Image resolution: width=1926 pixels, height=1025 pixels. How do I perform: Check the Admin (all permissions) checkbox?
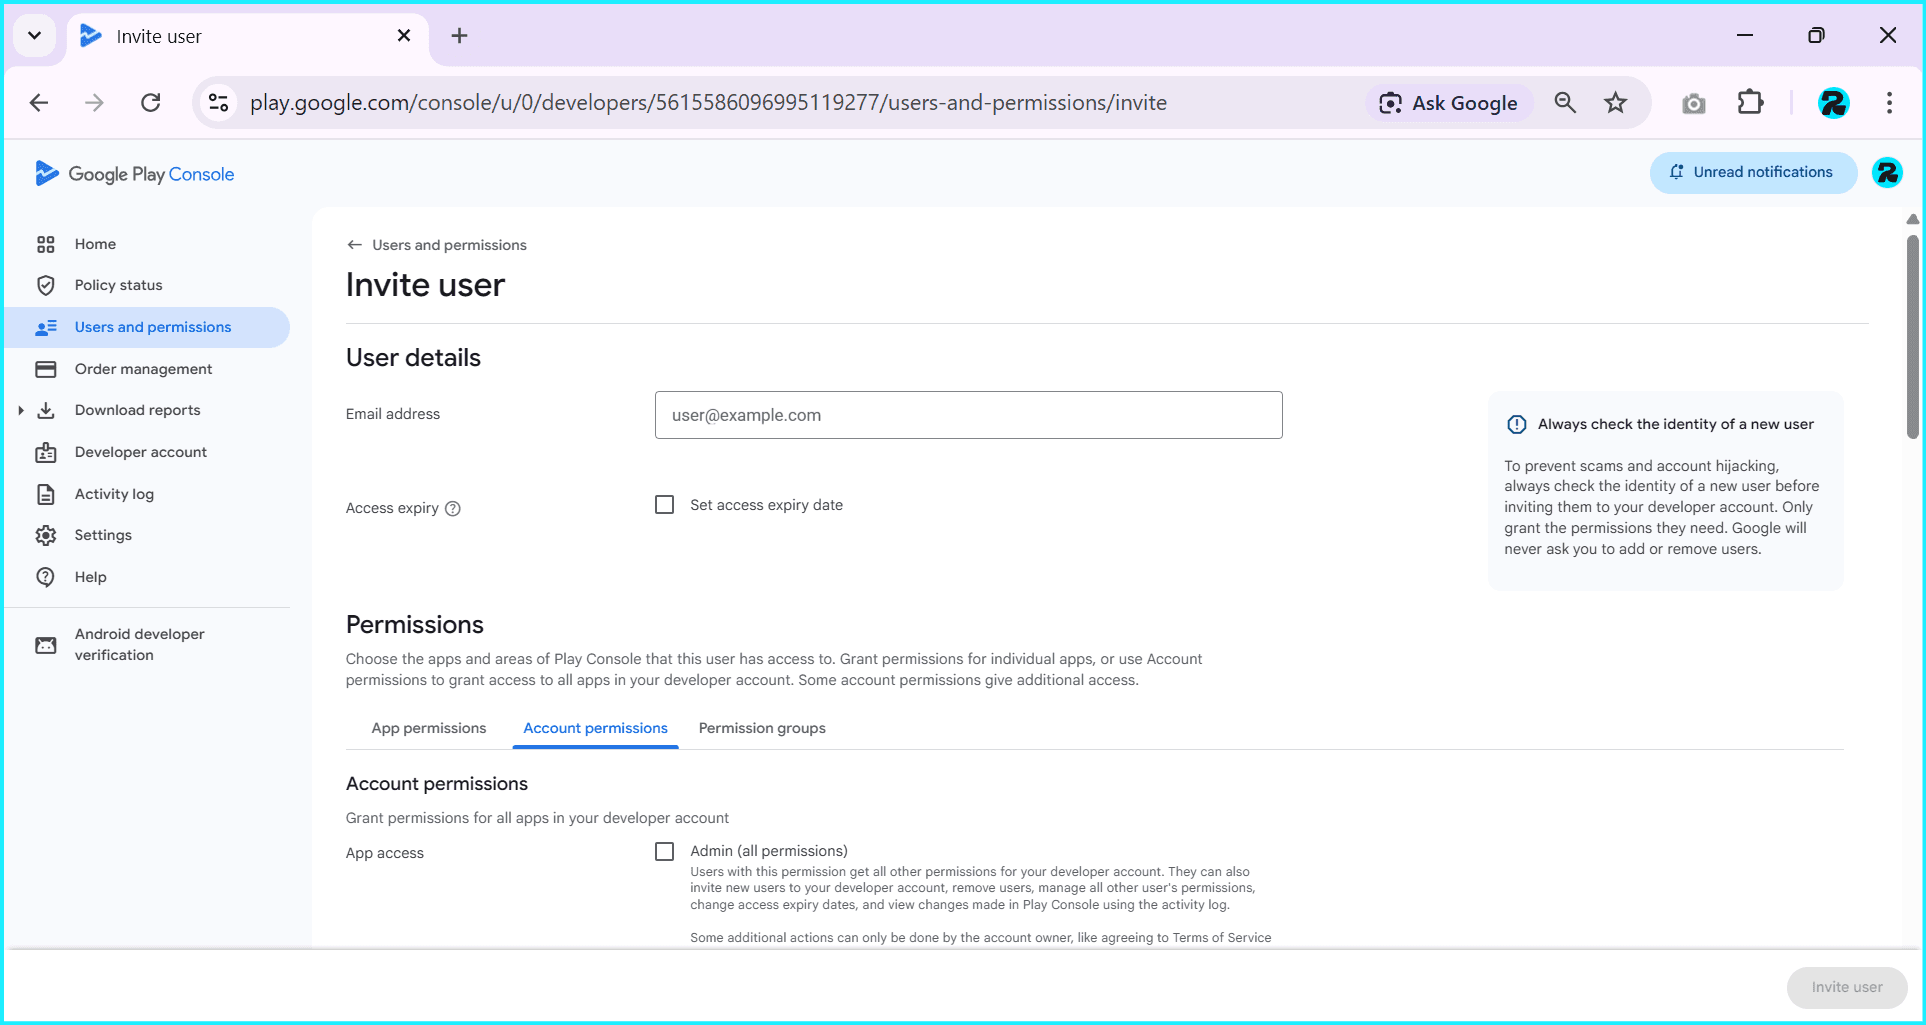[665, 851]
